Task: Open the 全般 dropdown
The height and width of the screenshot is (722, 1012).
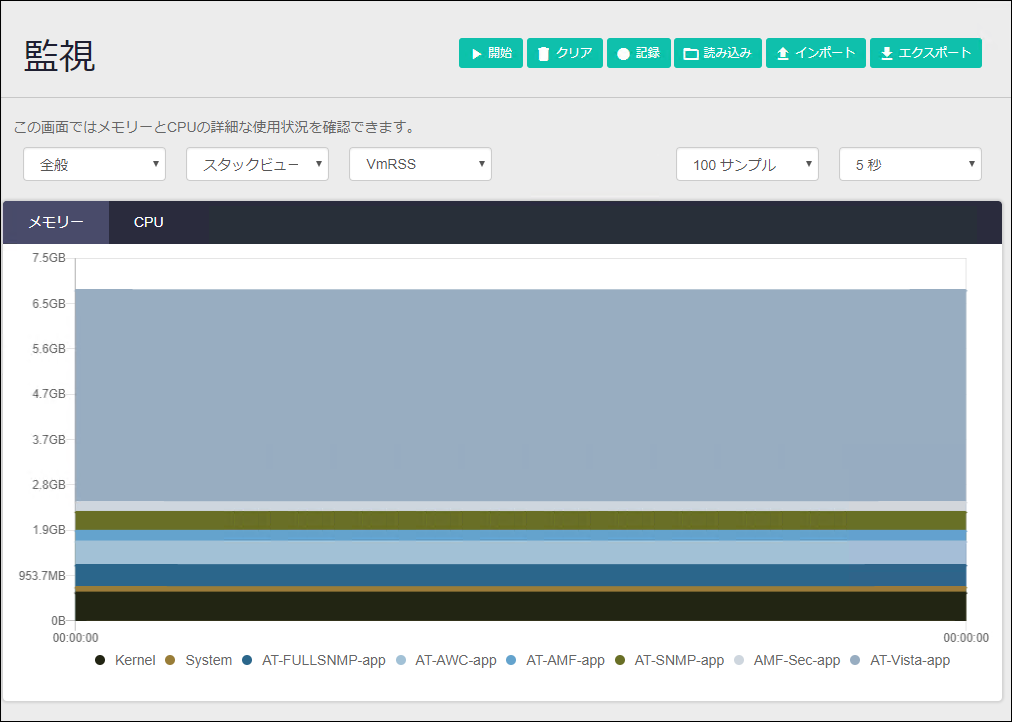Action: pos(94,164)
